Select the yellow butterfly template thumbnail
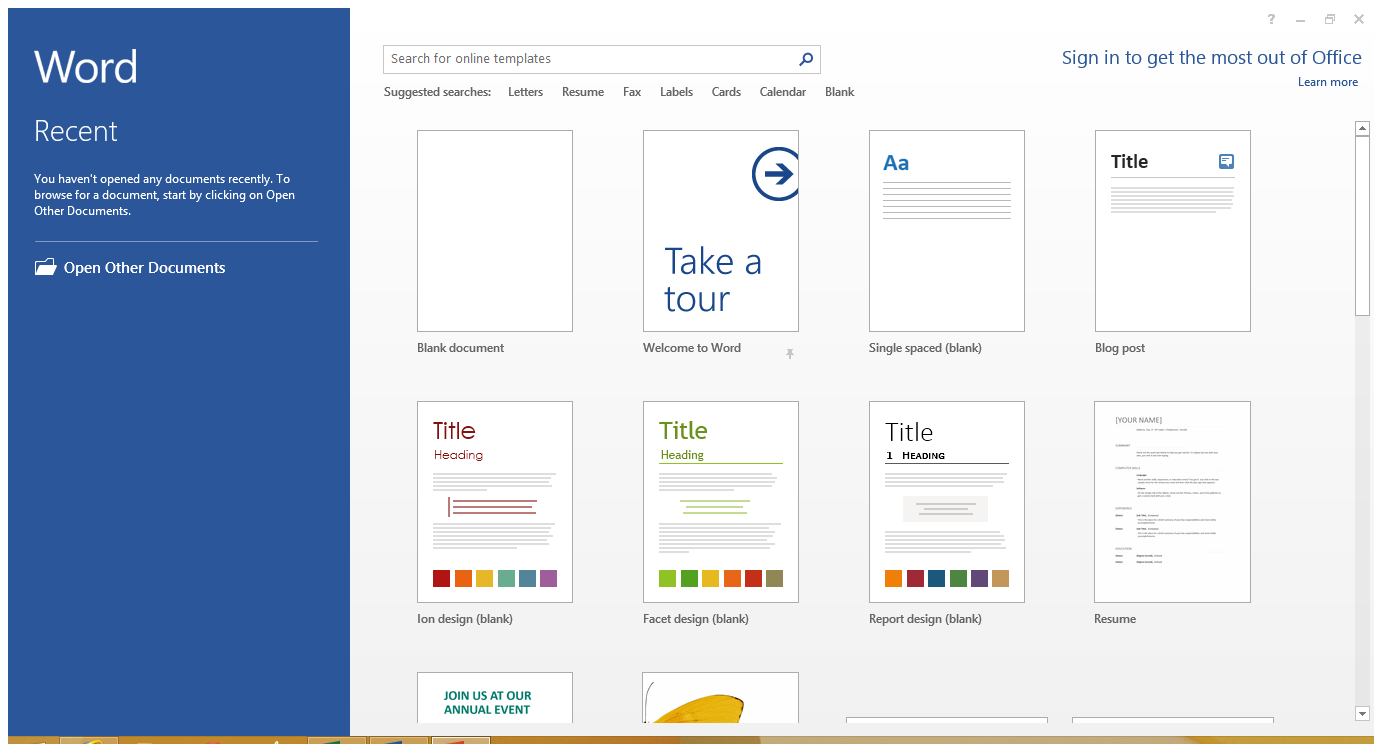1382x744 pixels. pyautogui.click(x=721, y=698)
